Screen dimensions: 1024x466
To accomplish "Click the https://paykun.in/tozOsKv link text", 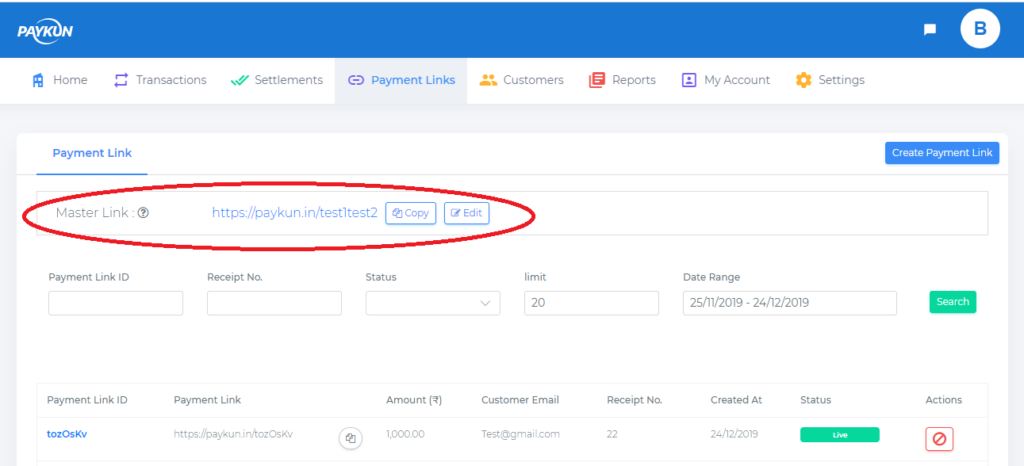I will point(233,434).
